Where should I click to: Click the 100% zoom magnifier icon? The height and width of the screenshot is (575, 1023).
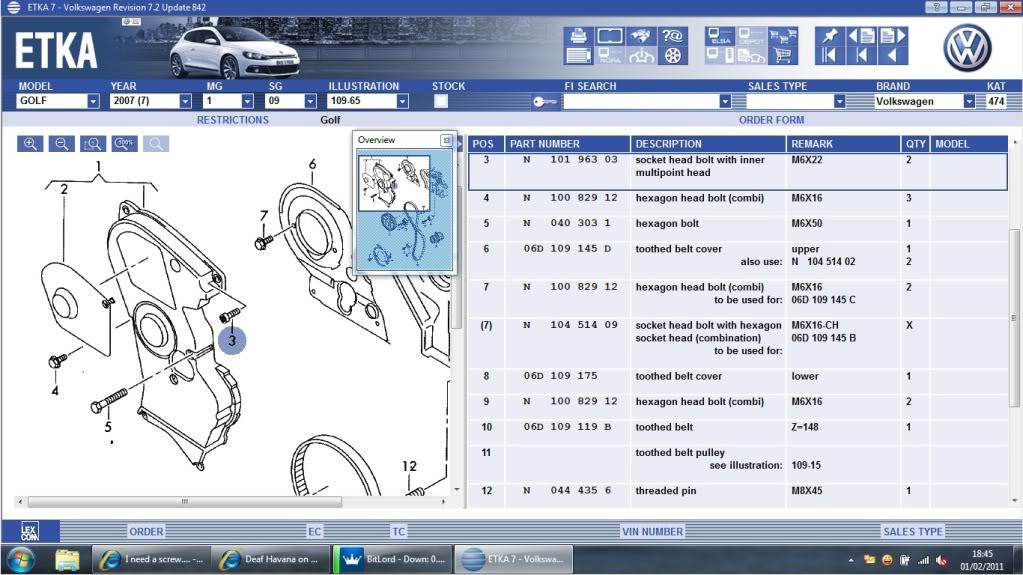tap(124, 144)
